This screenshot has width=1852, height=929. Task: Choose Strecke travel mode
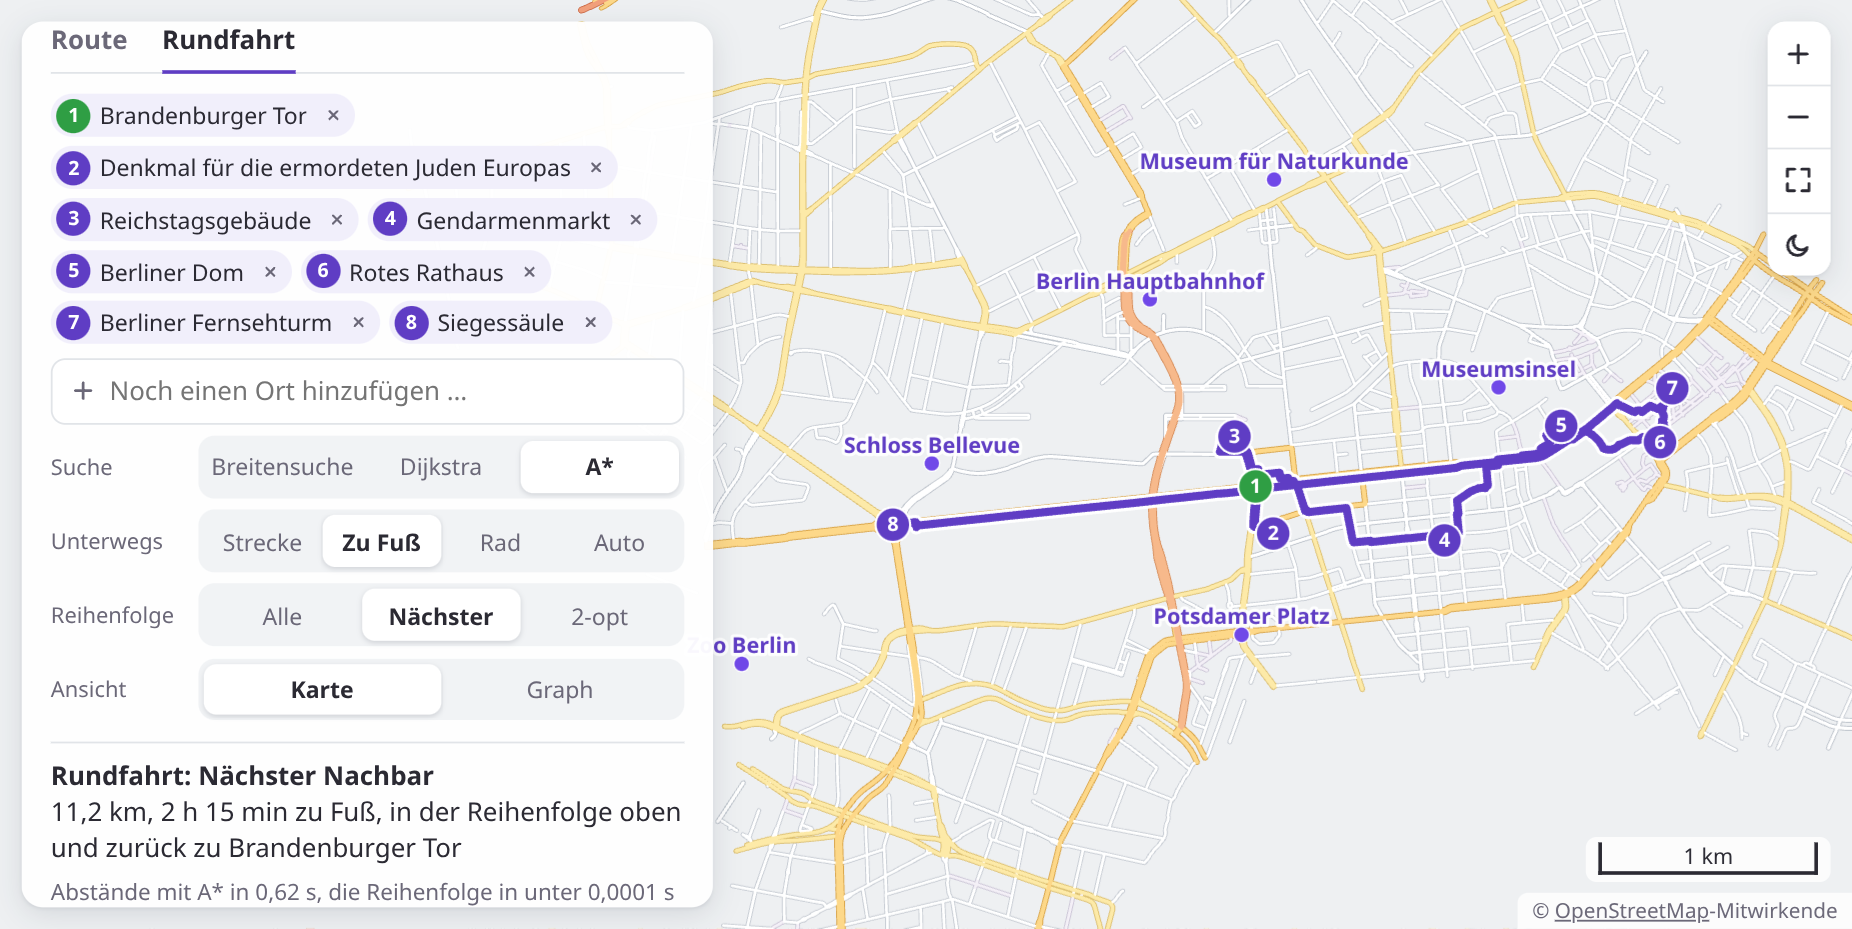(262, 542)
